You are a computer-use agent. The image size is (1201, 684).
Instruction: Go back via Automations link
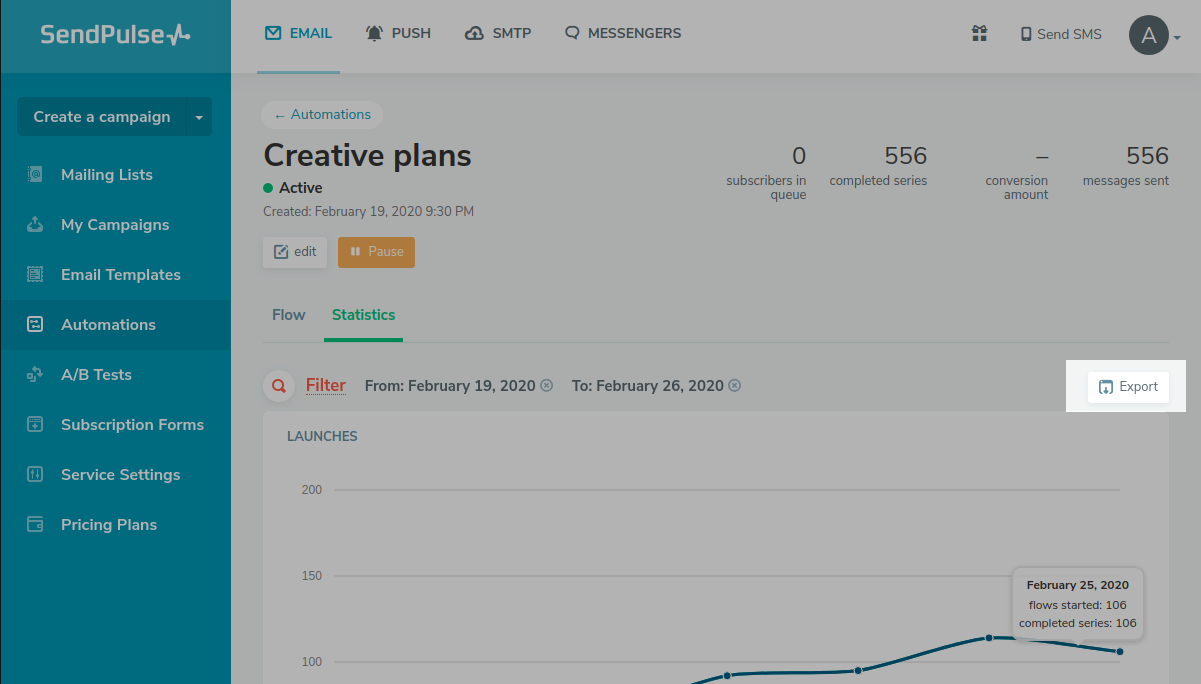pos(322,115)
